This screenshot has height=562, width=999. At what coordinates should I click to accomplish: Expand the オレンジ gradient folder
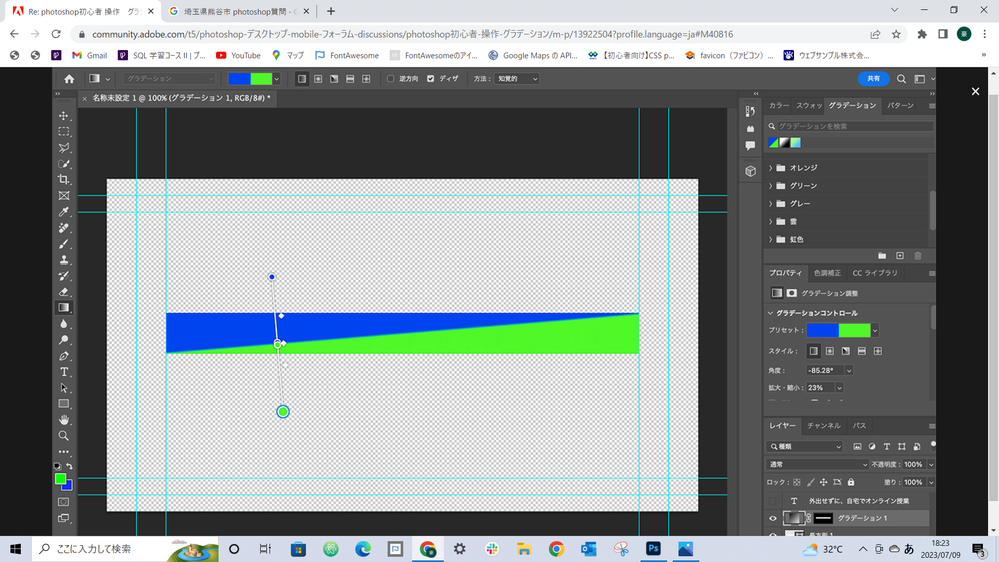(x=771, y=168)
